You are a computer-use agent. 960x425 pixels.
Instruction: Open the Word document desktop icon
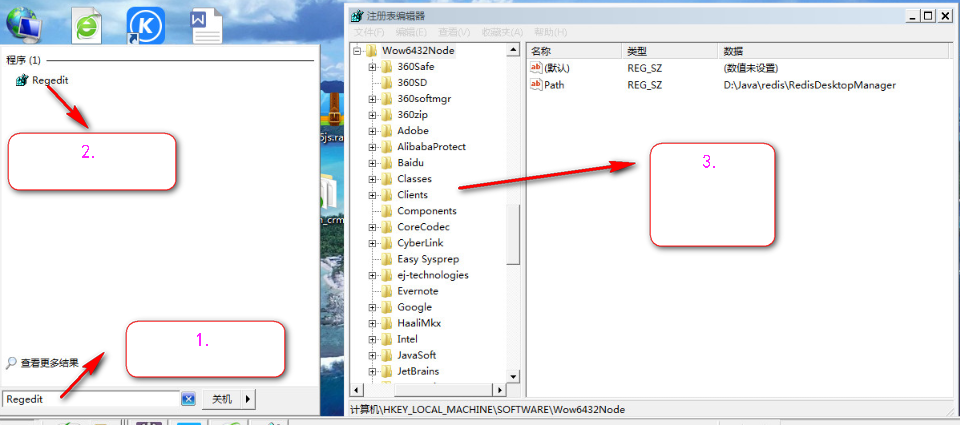[x=207, y=26]
